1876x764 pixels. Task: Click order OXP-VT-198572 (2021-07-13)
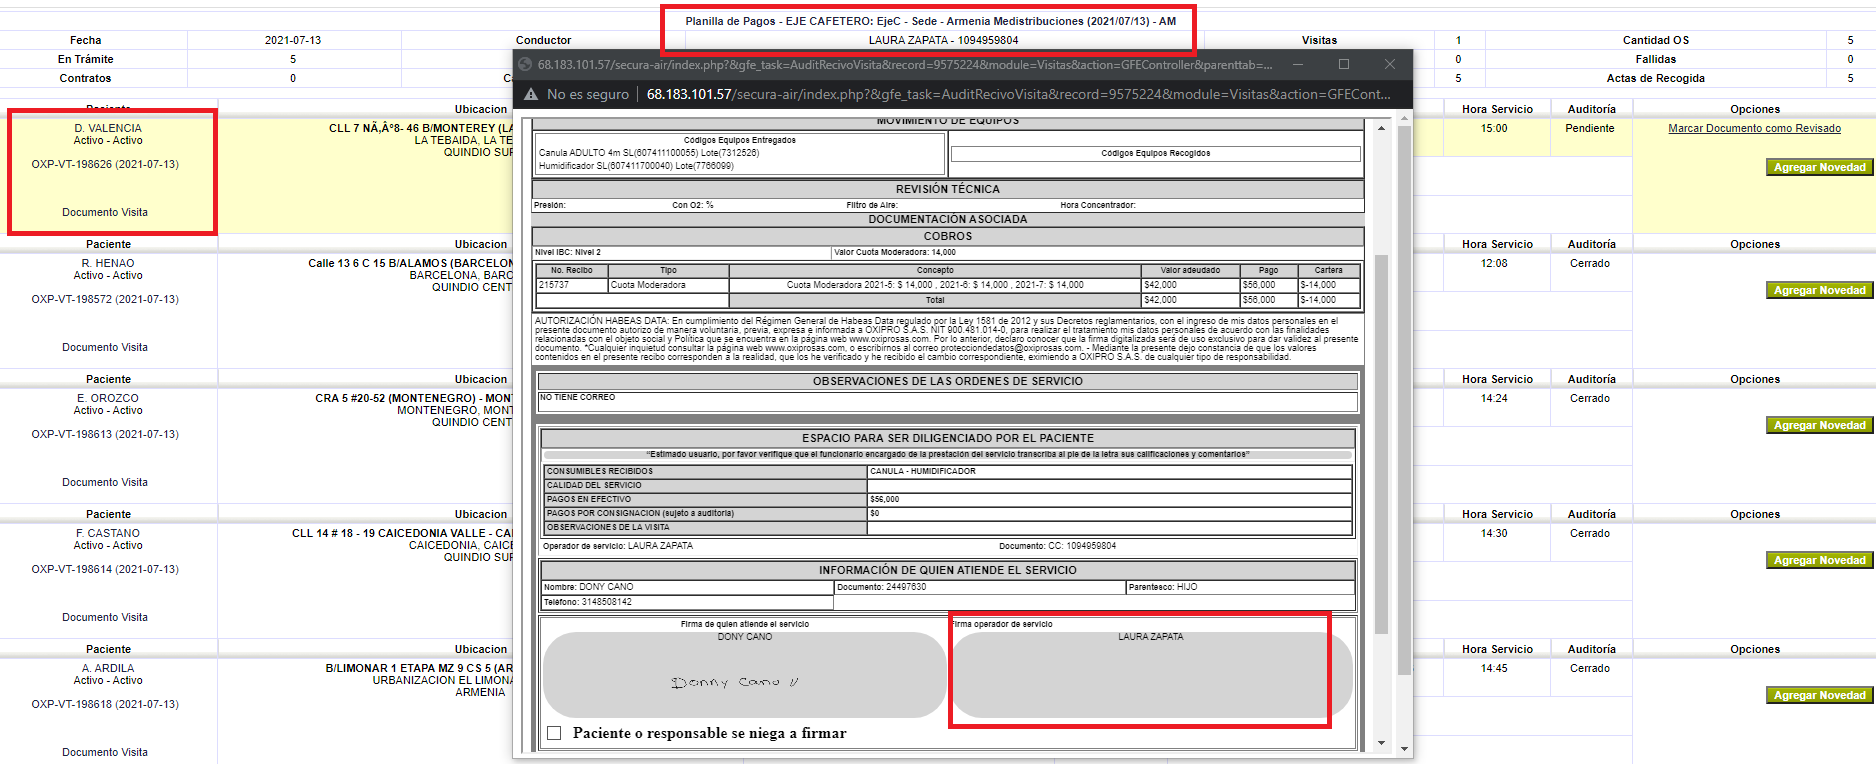105,299
